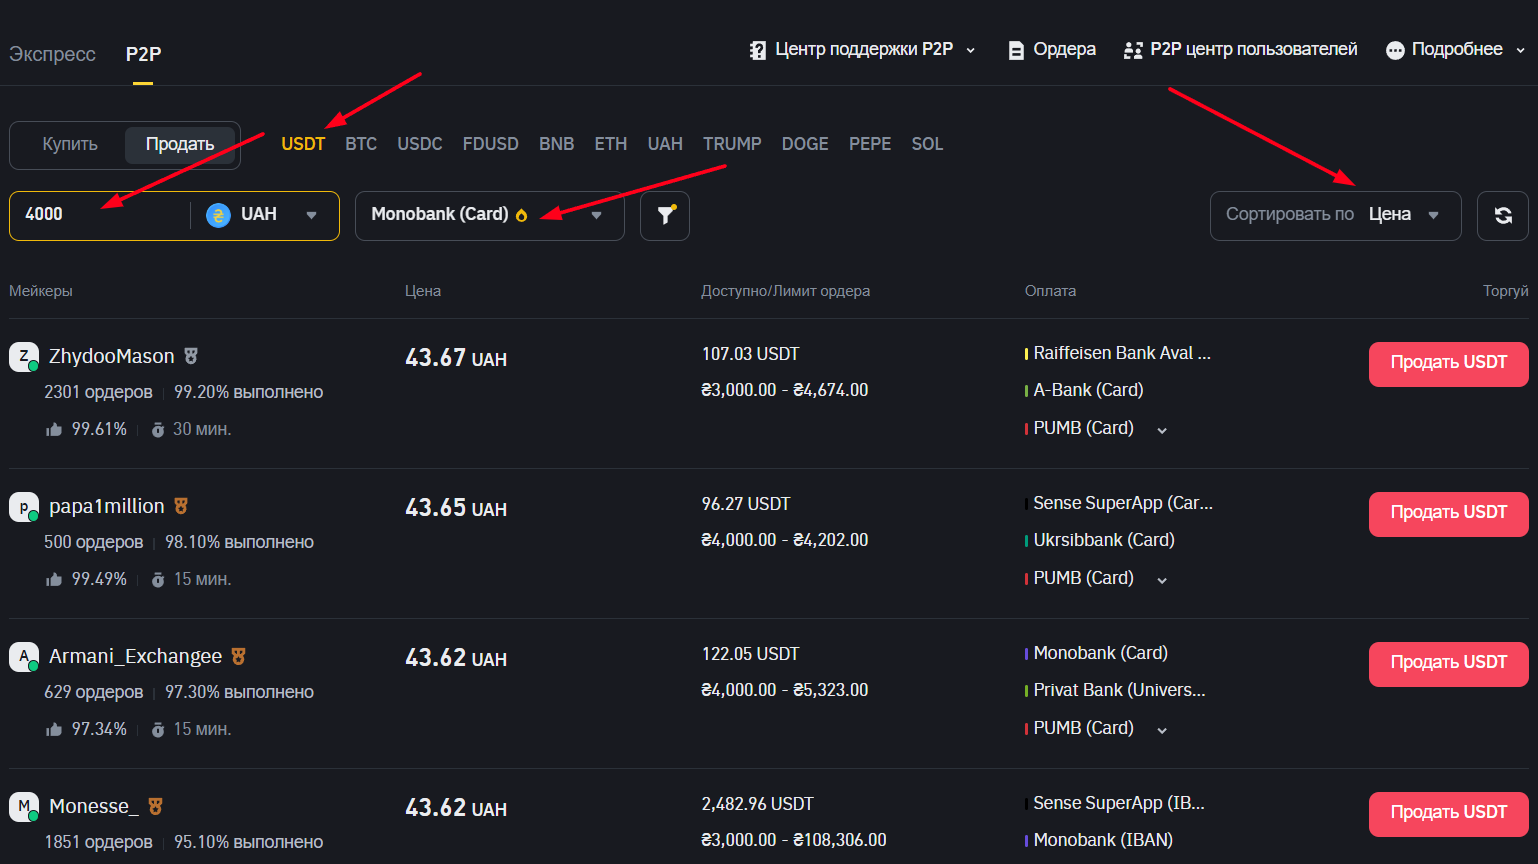Click Monesse_ avatar icon
1538x864 pixels.
(x=24, y=807)
